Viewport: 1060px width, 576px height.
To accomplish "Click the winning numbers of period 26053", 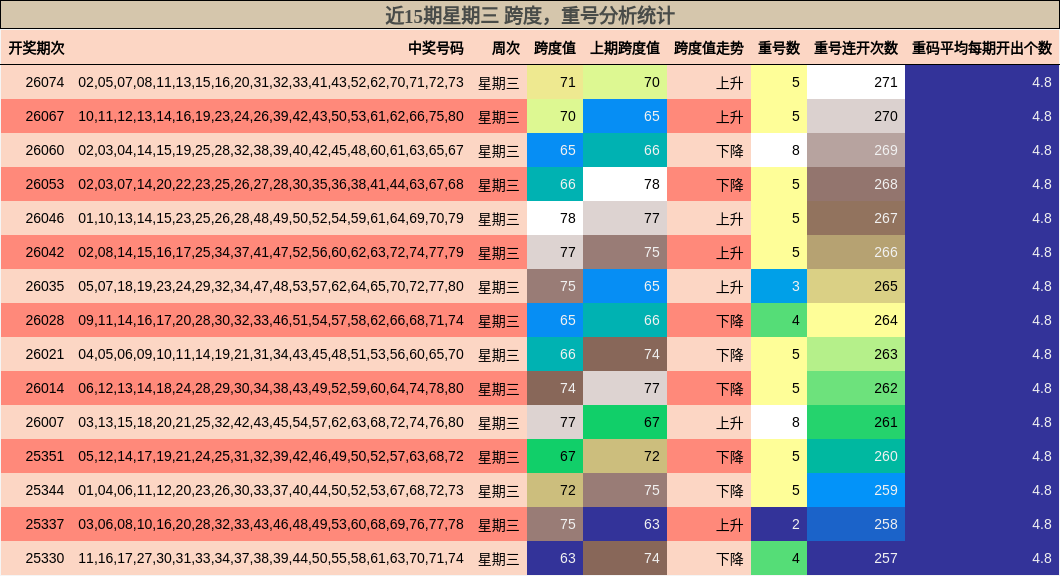I will (x=270, y=183).
